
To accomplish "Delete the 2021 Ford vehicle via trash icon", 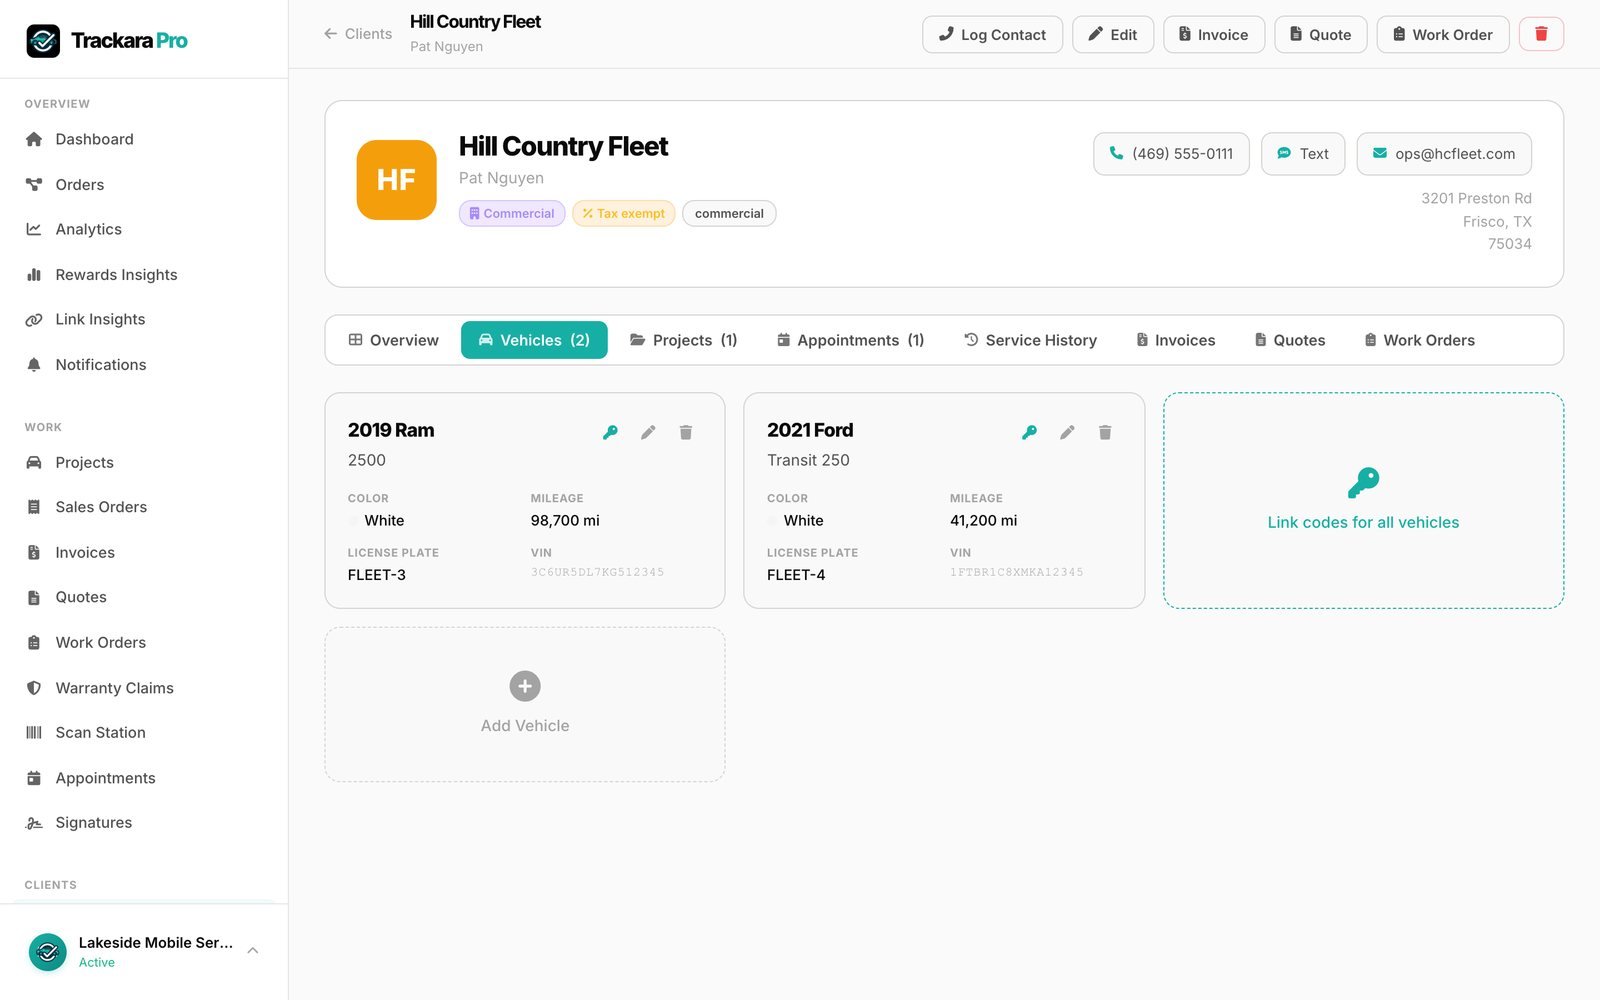I will 1105,432.
